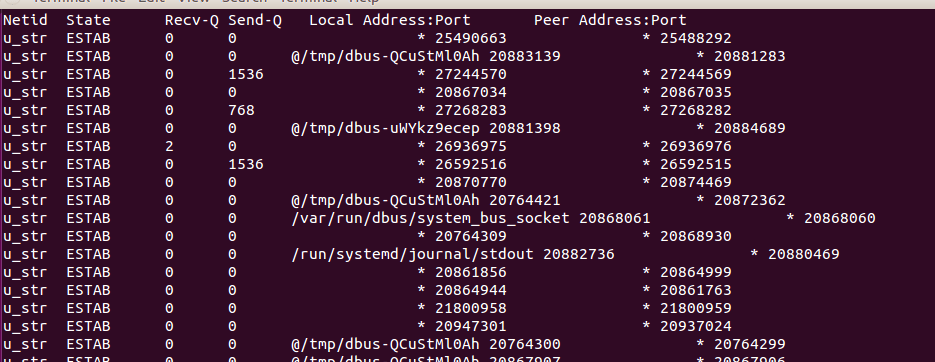Click local port number 21800958
935x362 pixels.
pos(470,308)
